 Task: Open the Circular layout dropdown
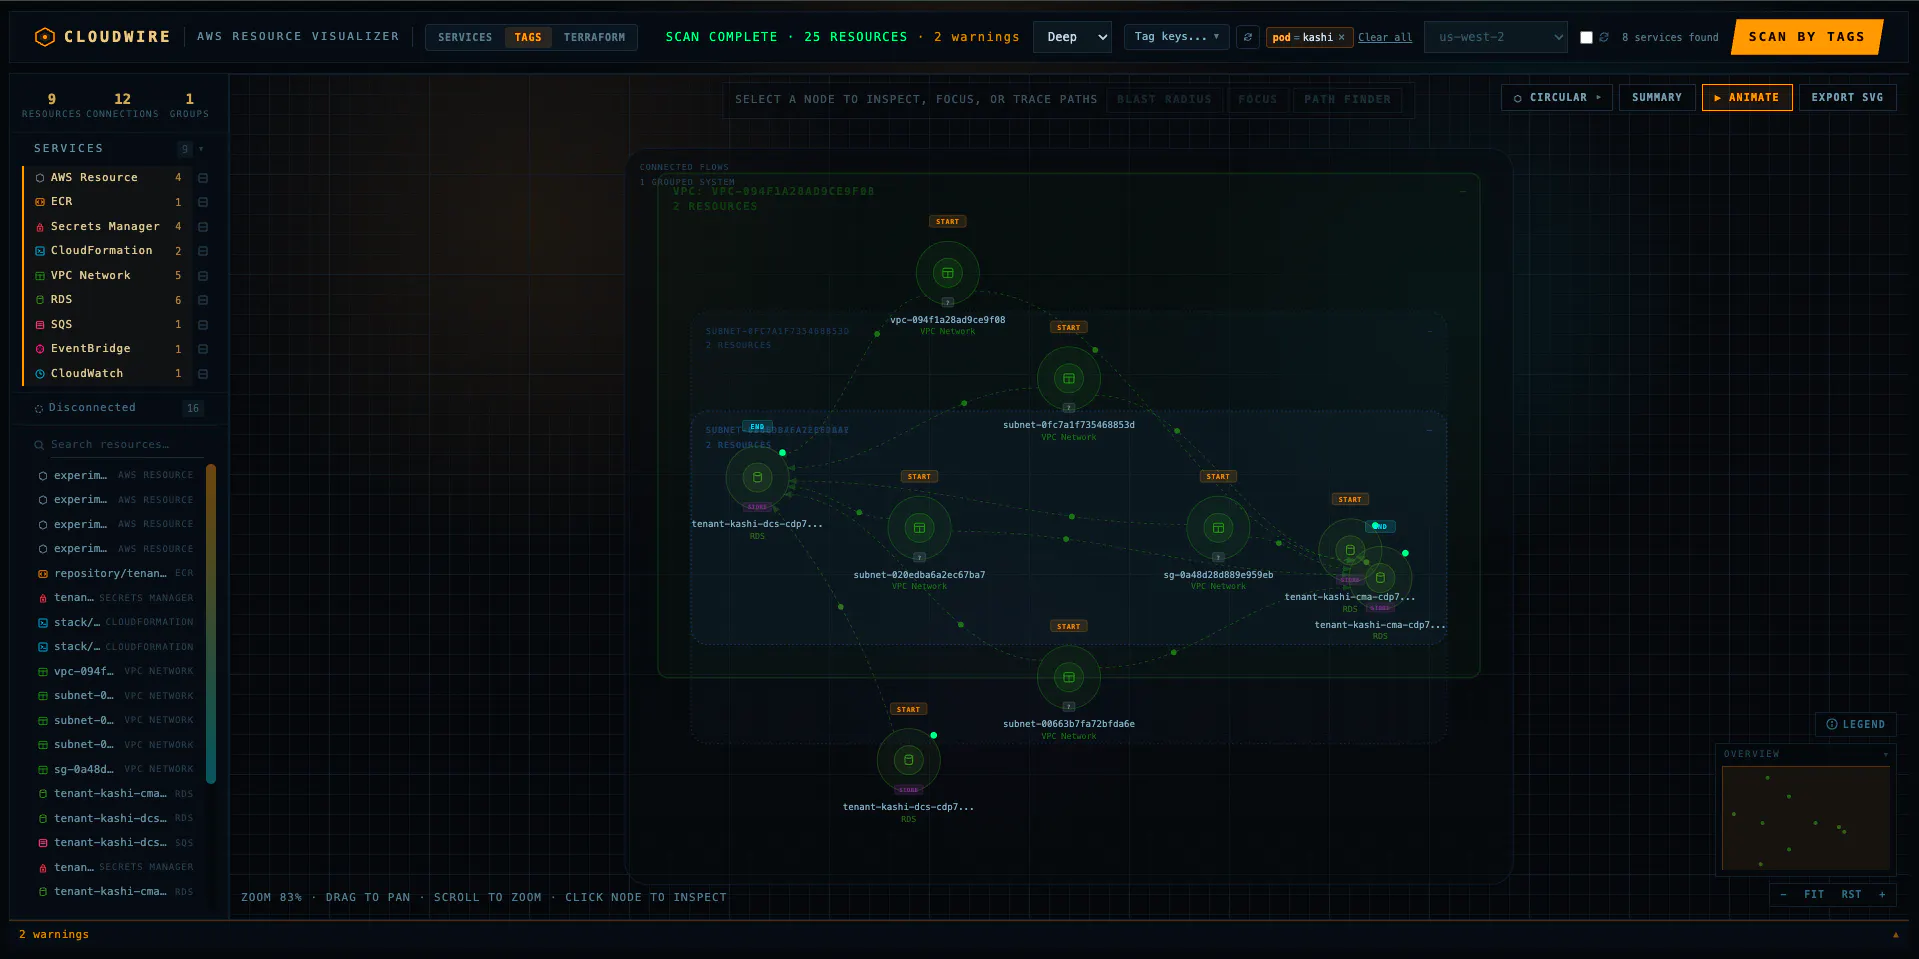click(1557, 98)
